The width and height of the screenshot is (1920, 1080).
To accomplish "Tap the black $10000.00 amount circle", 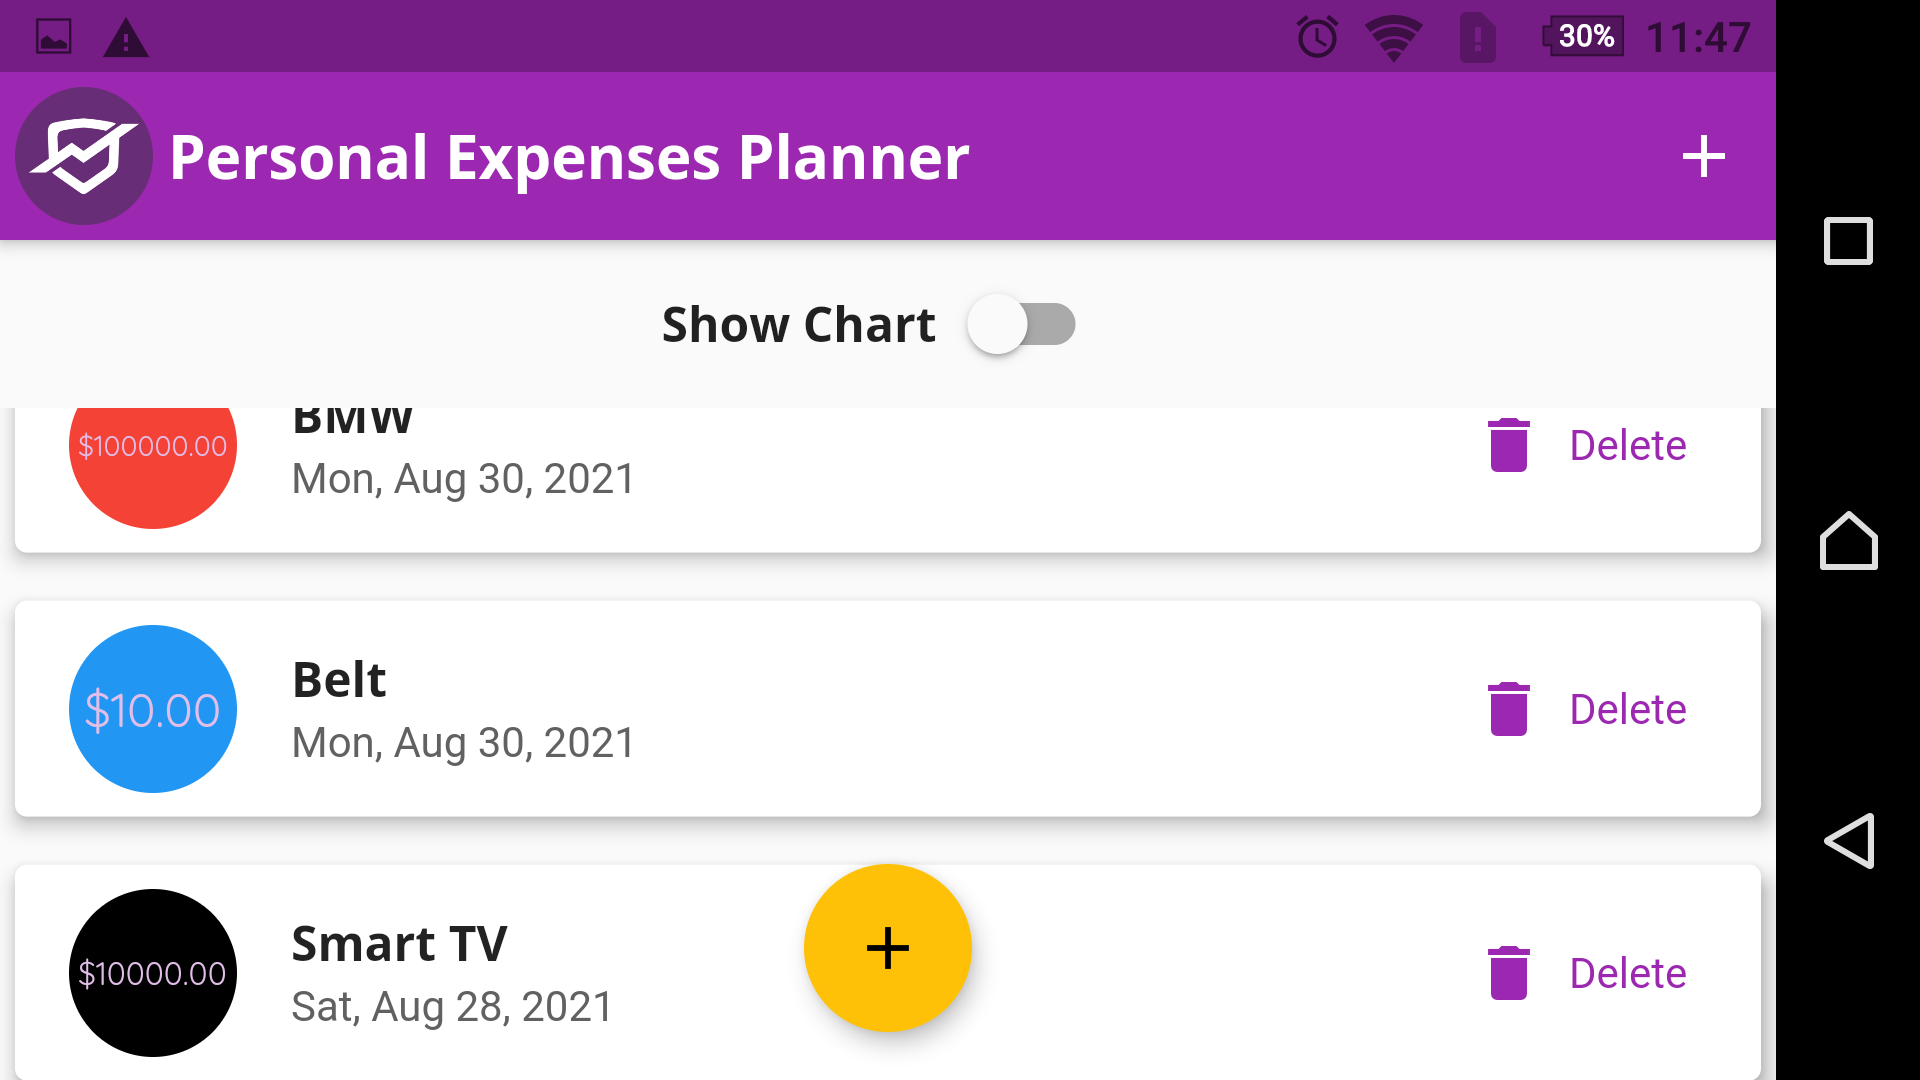I will coord(152,972).
